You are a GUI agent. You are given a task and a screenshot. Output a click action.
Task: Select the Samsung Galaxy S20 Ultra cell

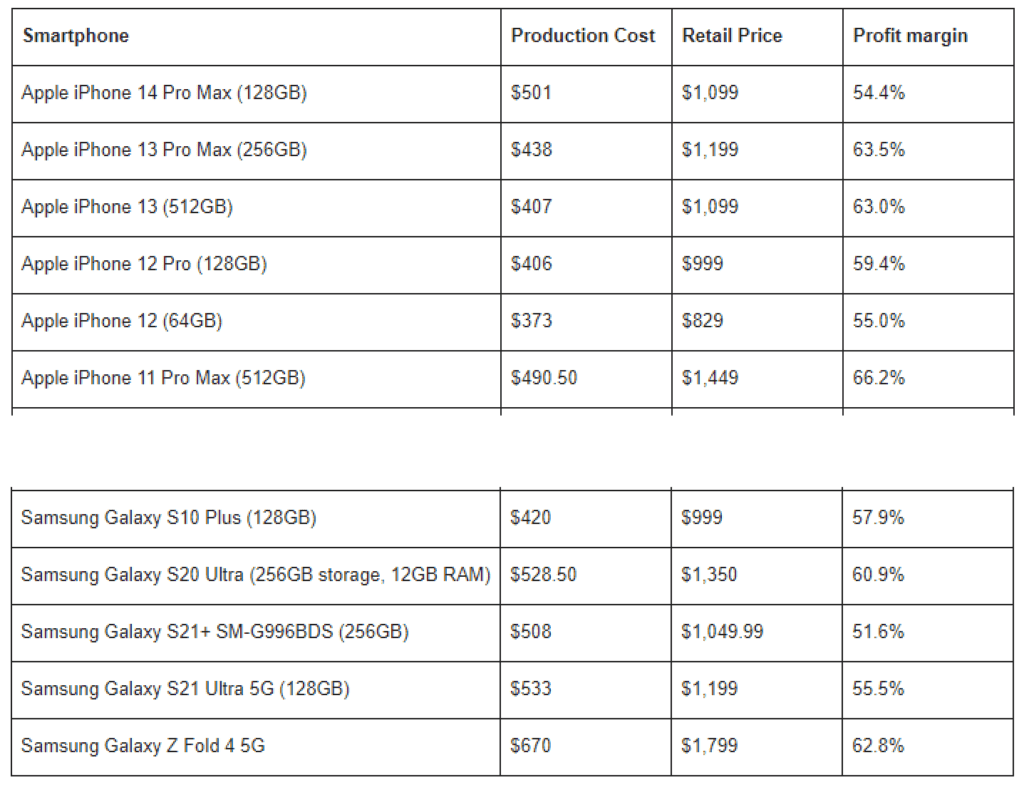tap(255, 575)
